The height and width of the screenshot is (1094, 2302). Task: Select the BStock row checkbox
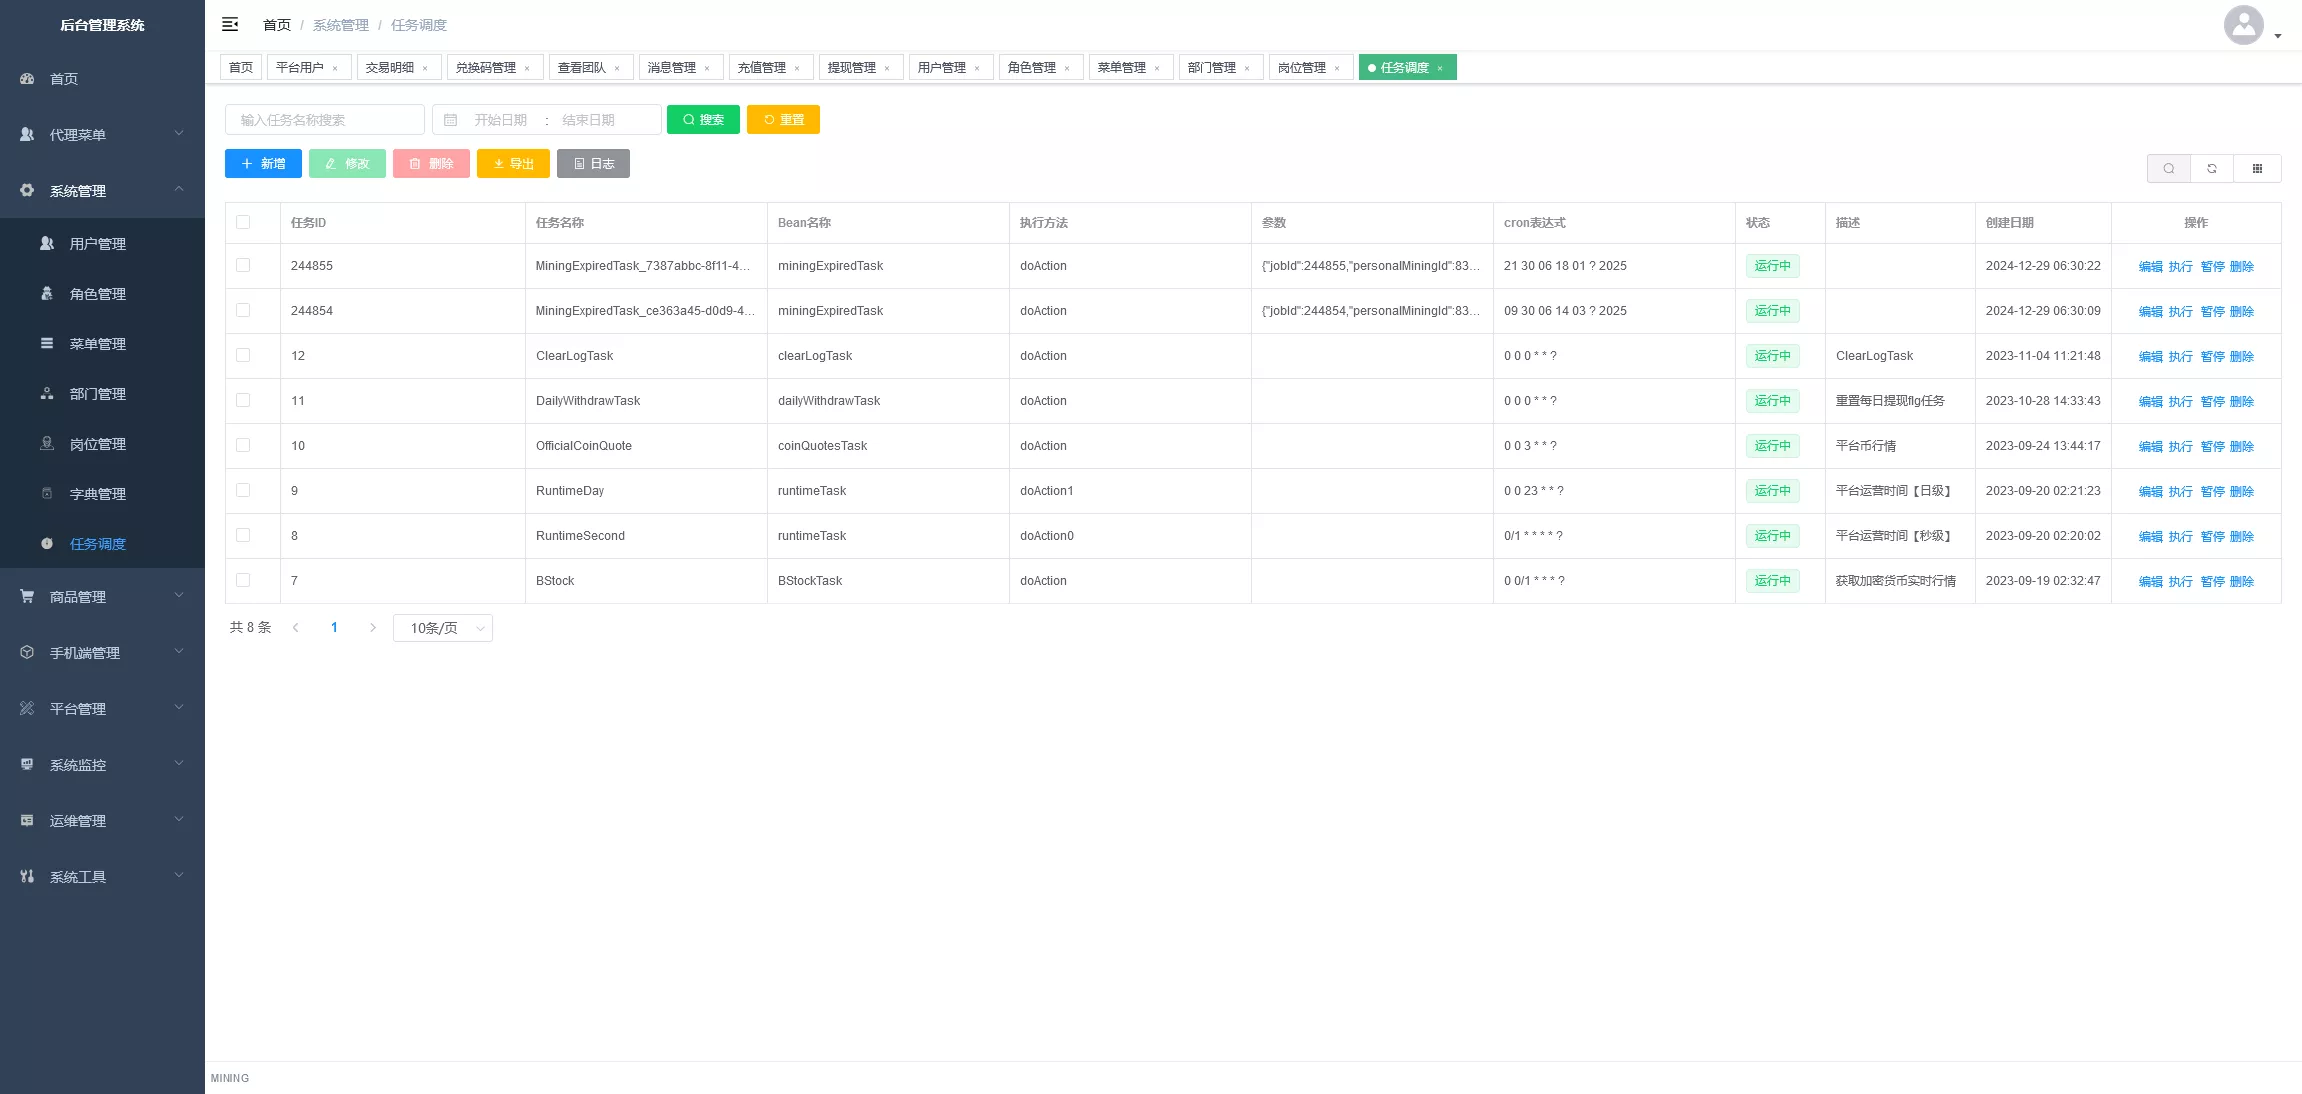click(243, 580)
